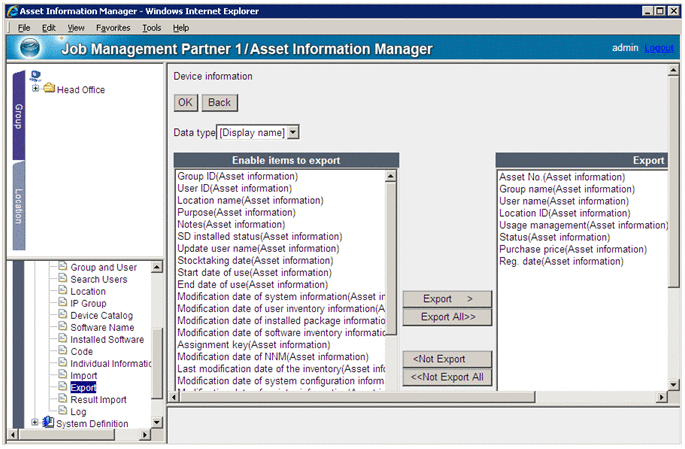The width and height of the screenshot is (685, 449).
Task: Click the <Not Export button
Action: pos(447,359)
